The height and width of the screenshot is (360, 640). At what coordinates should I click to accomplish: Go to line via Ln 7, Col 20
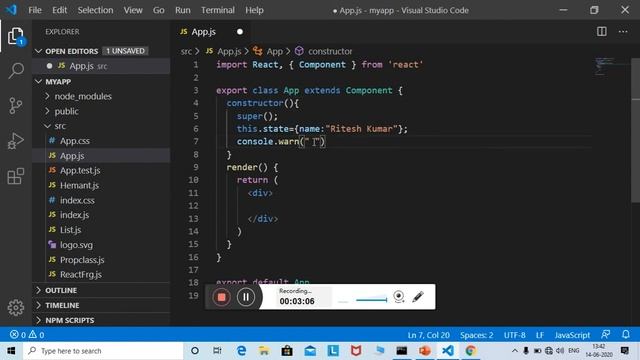point(428,335)
